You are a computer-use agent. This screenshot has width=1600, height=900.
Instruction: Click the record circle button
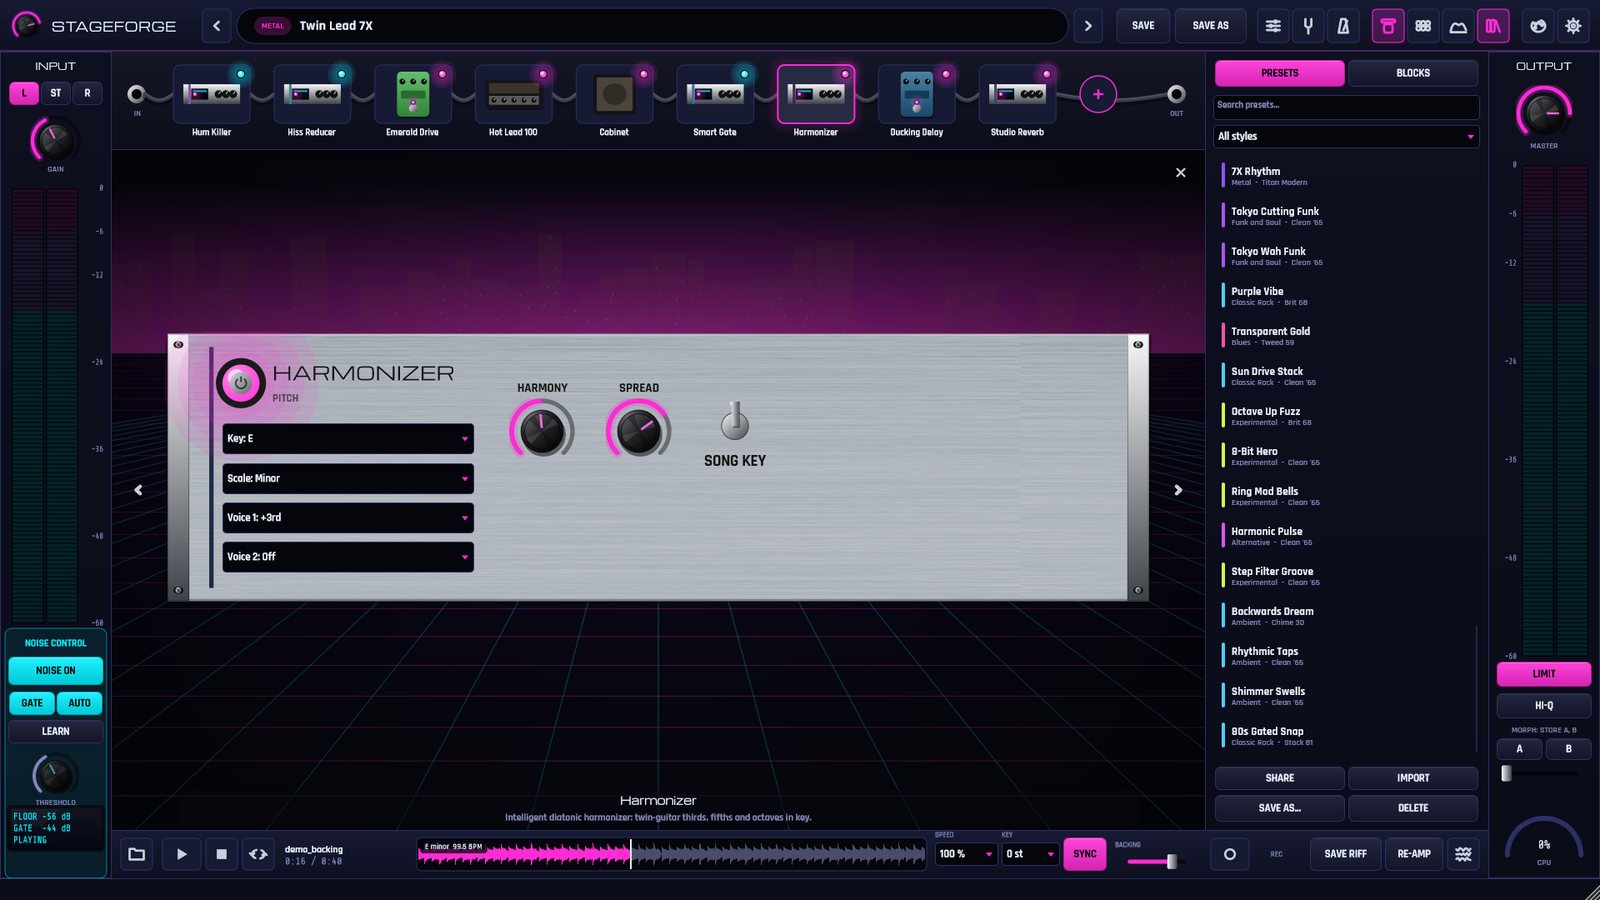1230,854
